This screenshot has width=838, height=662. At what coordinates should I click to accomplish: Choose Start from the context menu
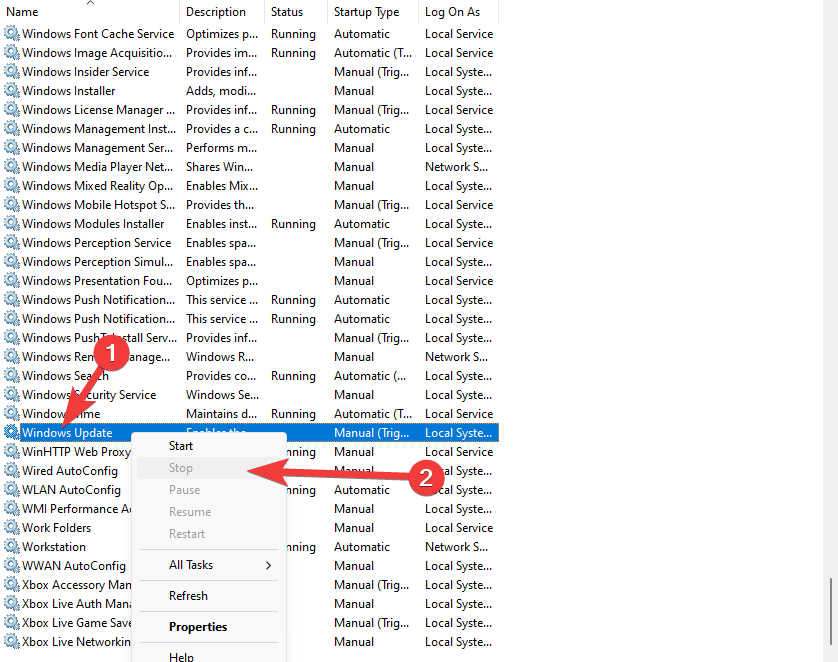tap(181, 446)
